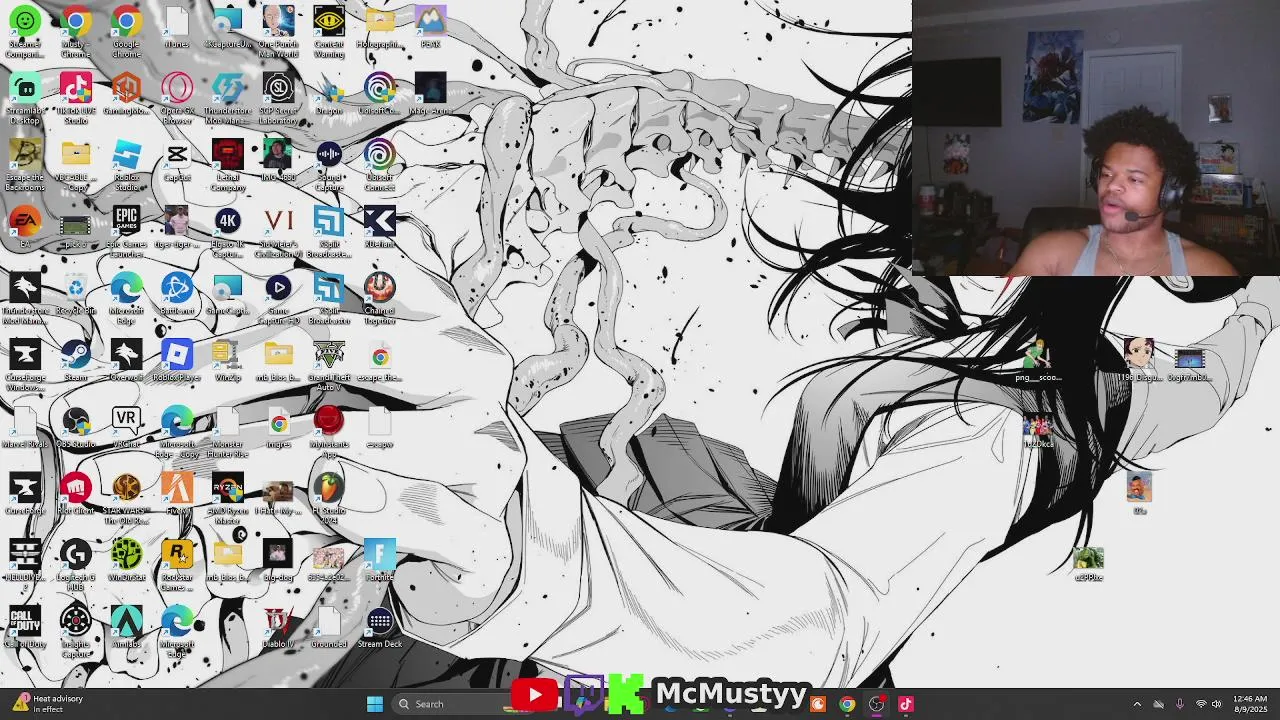Open the taskbar volume control
Screen dimensions: 1280x720
tap(1217, 704)
